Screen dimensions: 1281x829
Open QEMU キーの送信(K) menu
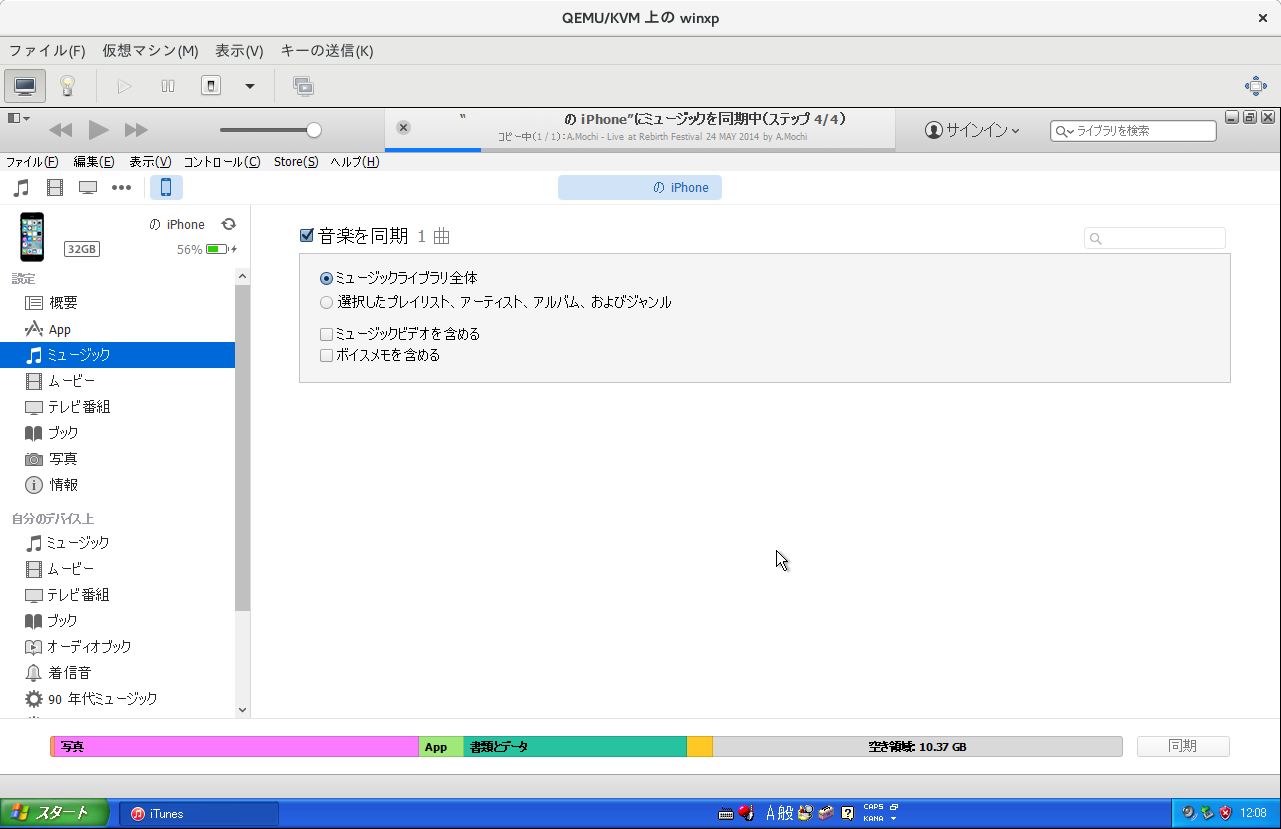[x=327, y=50]
